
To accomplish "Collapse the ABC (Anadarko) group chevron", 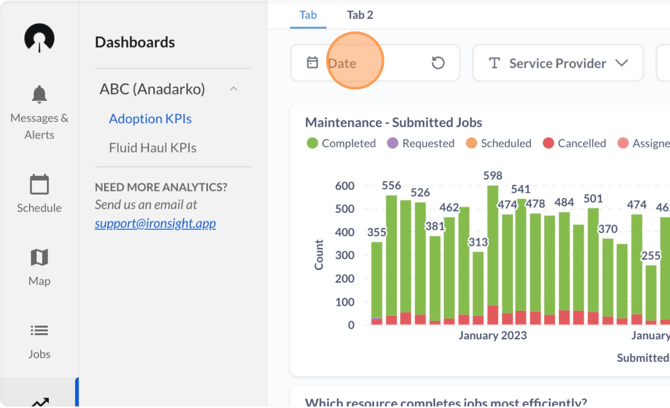I will tap(233, 89).
